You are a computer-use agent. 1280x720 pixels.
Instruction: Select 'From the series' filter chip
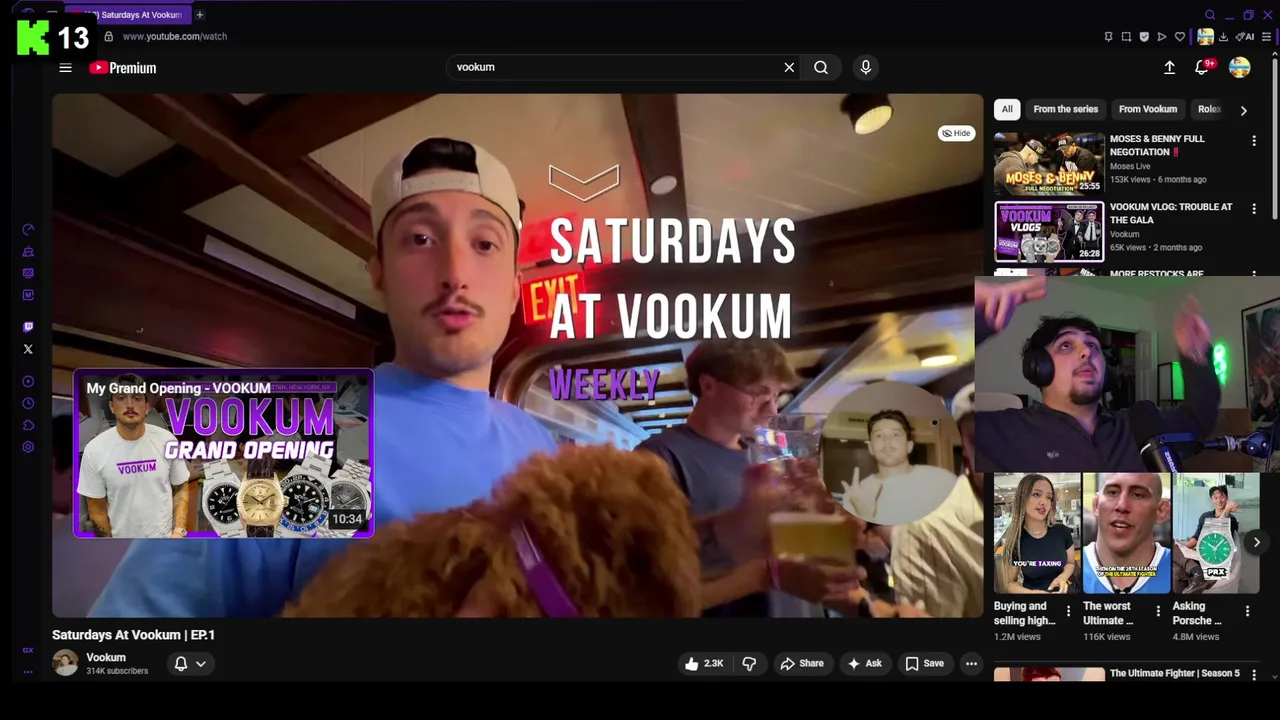(1065, 109)
